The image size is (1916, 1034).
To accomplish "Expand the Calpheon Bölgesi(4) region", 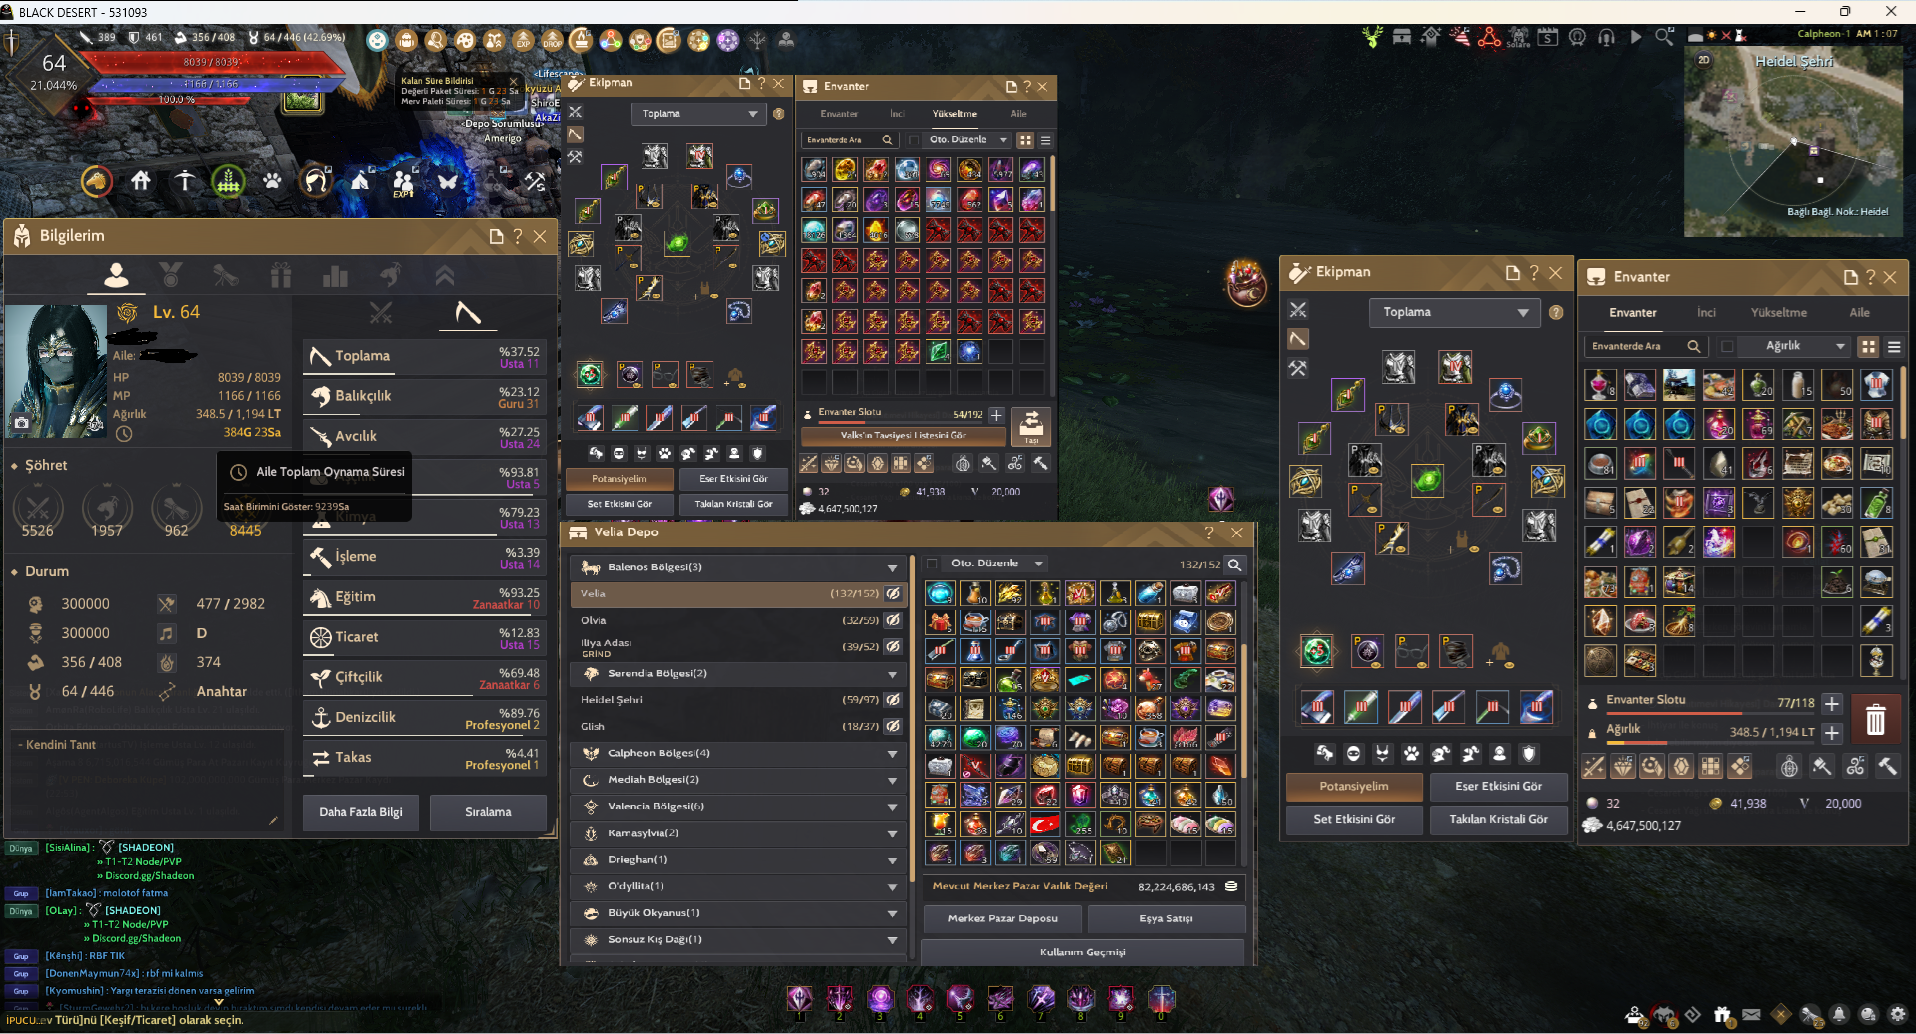I will [739, 754].
